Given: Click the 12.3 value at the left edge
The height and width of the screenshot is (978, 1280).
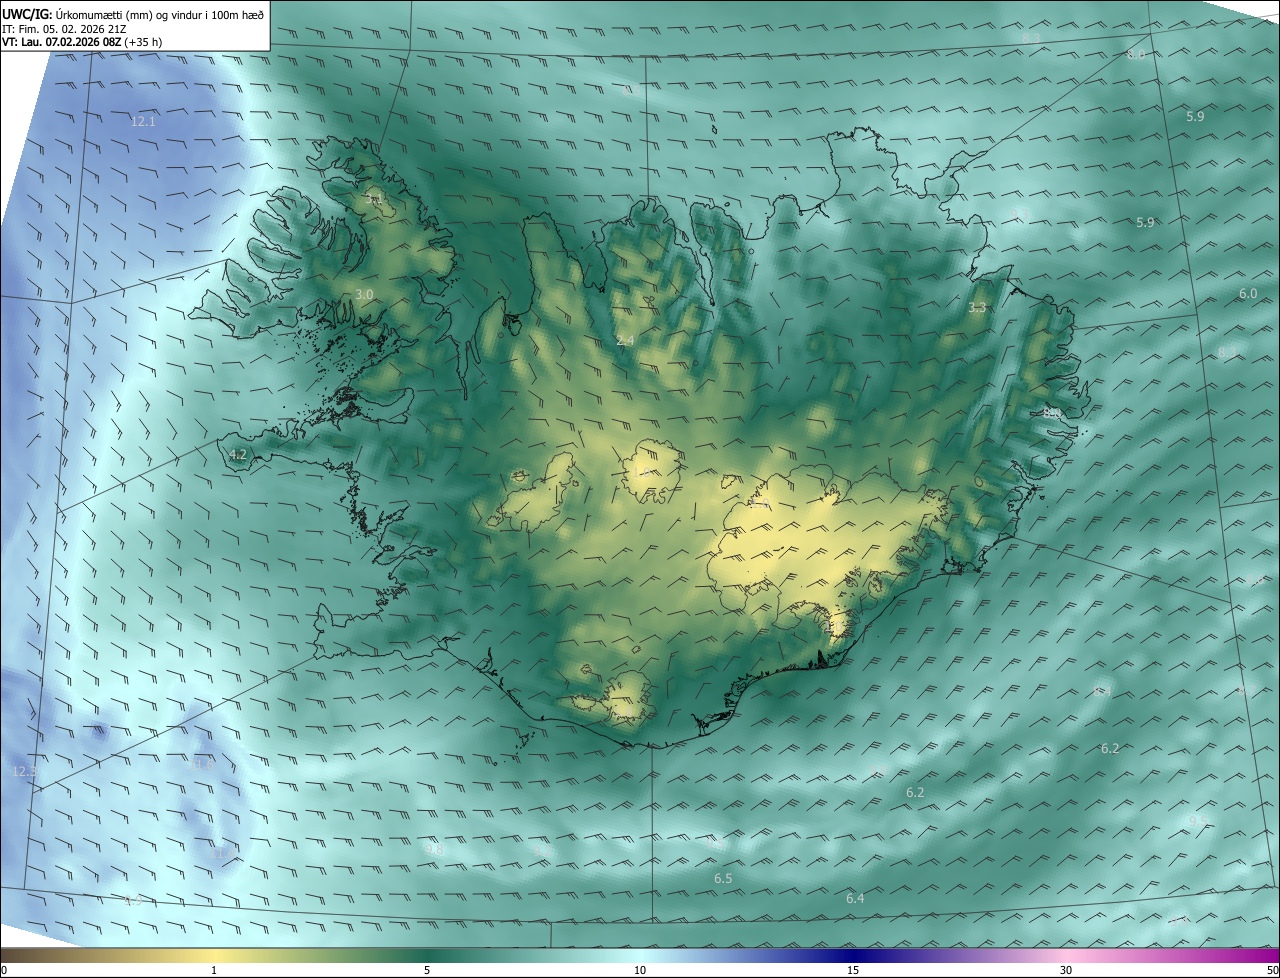Looking at the screenshot, I should point(24,772).
